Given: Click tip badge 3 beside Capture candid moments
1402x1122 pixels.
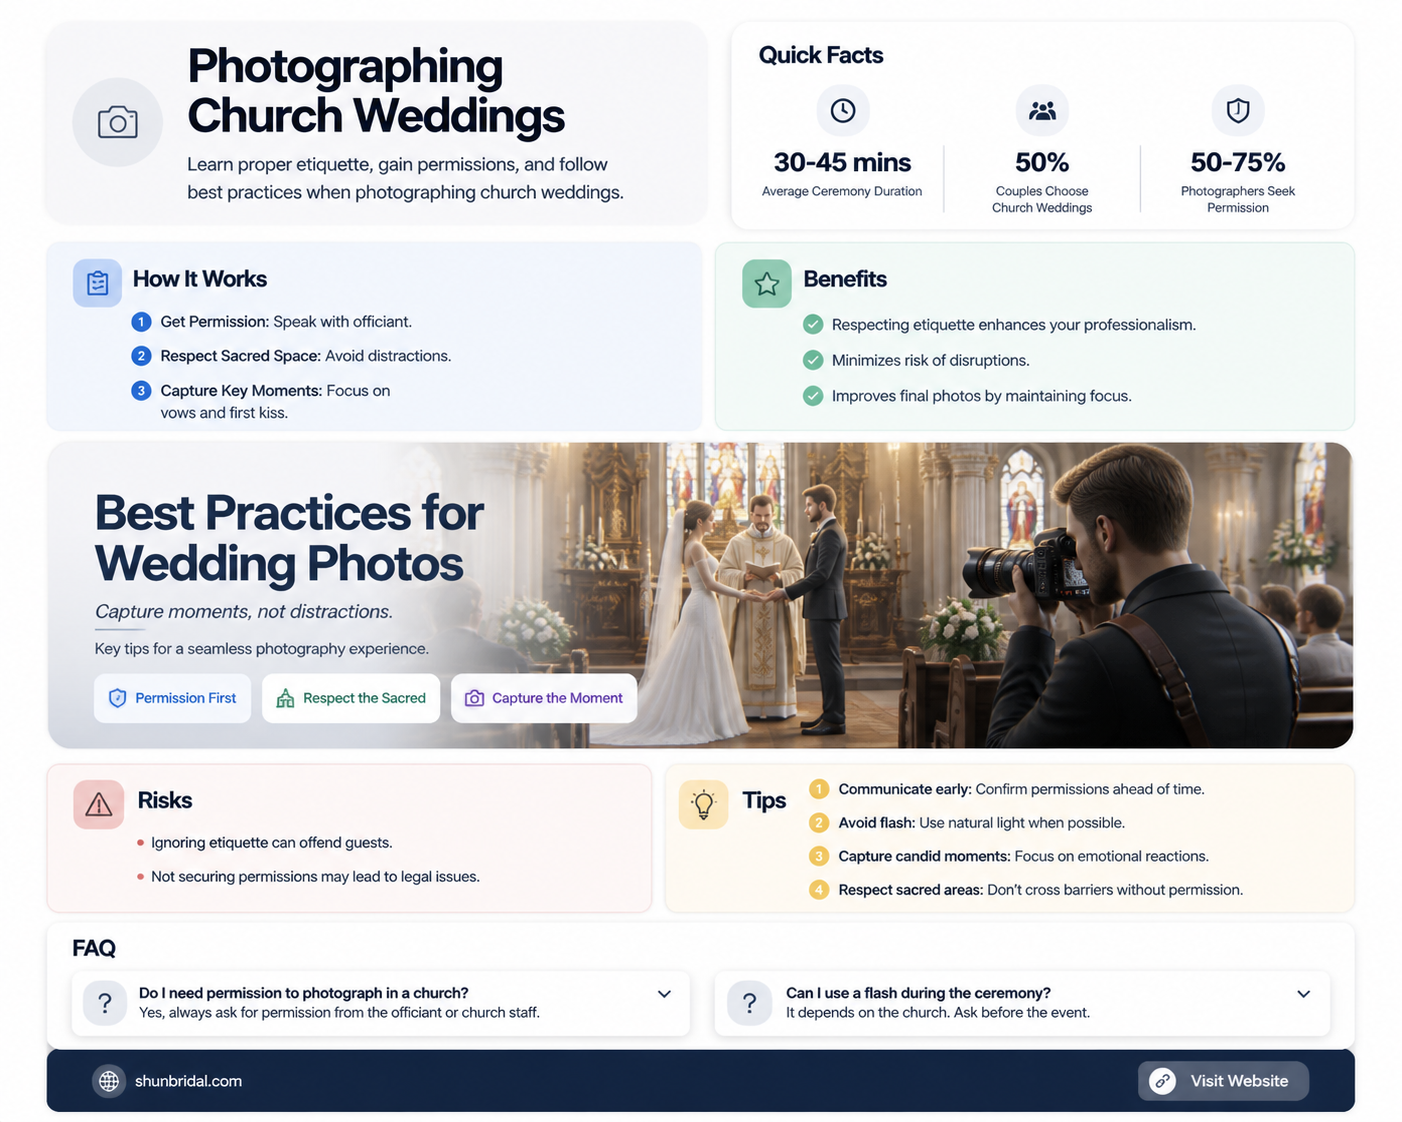Looking at the screenshot, I should pos(819,856).
